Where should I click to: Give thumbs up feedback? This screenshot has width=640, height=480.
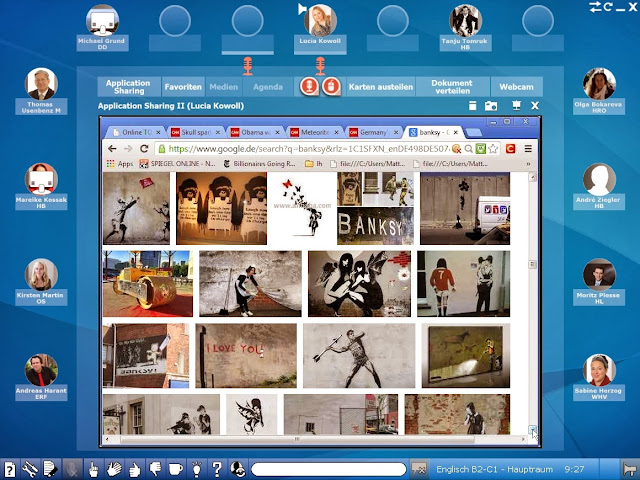coord(135,469)
